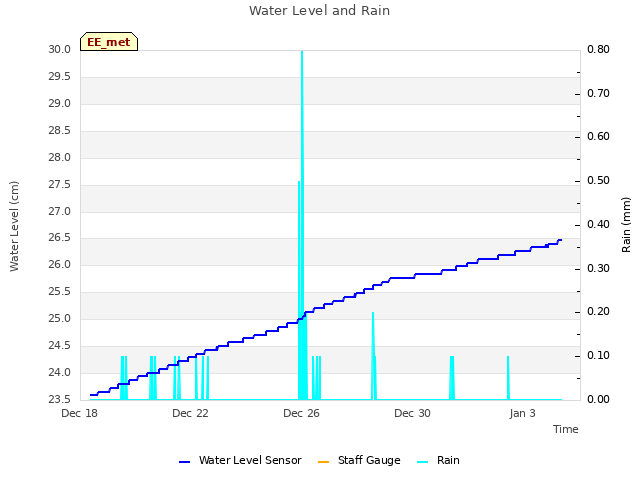Click the rain spike near Dec 31

coord(452,378)
